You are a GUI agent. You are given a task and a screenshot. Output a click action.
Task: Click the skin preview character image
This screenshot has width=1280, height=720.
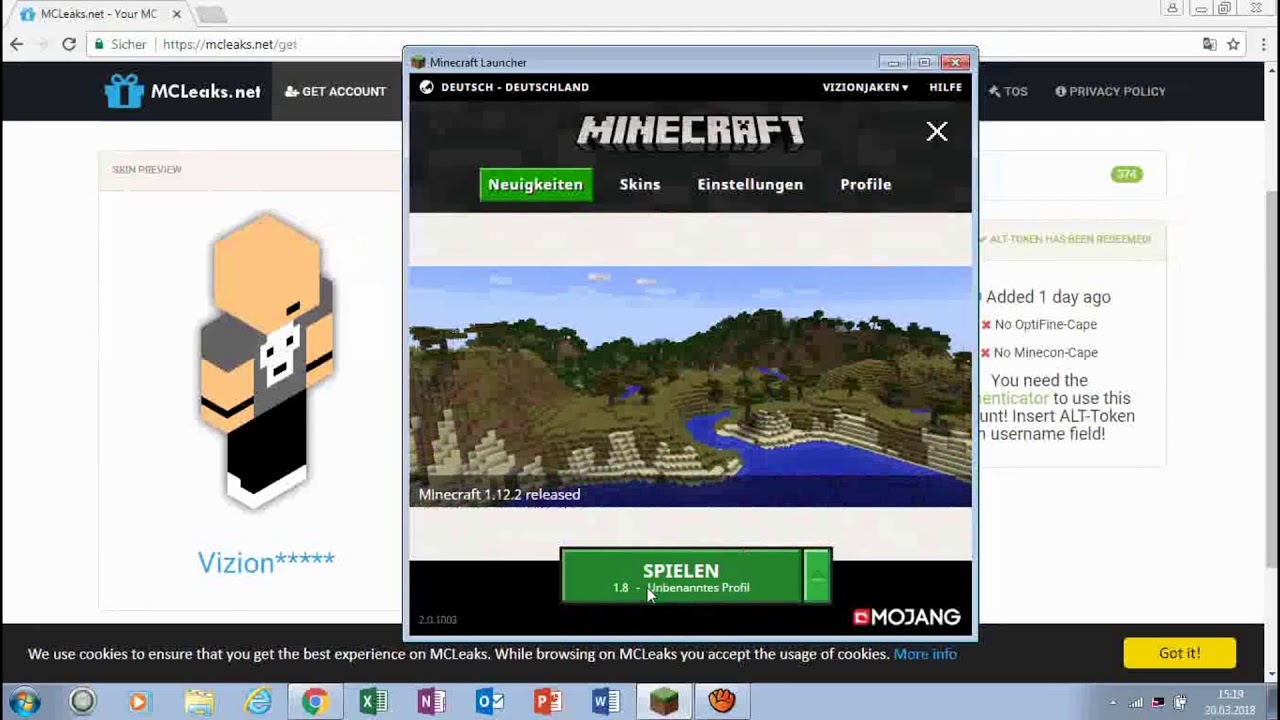click(268, 360)
